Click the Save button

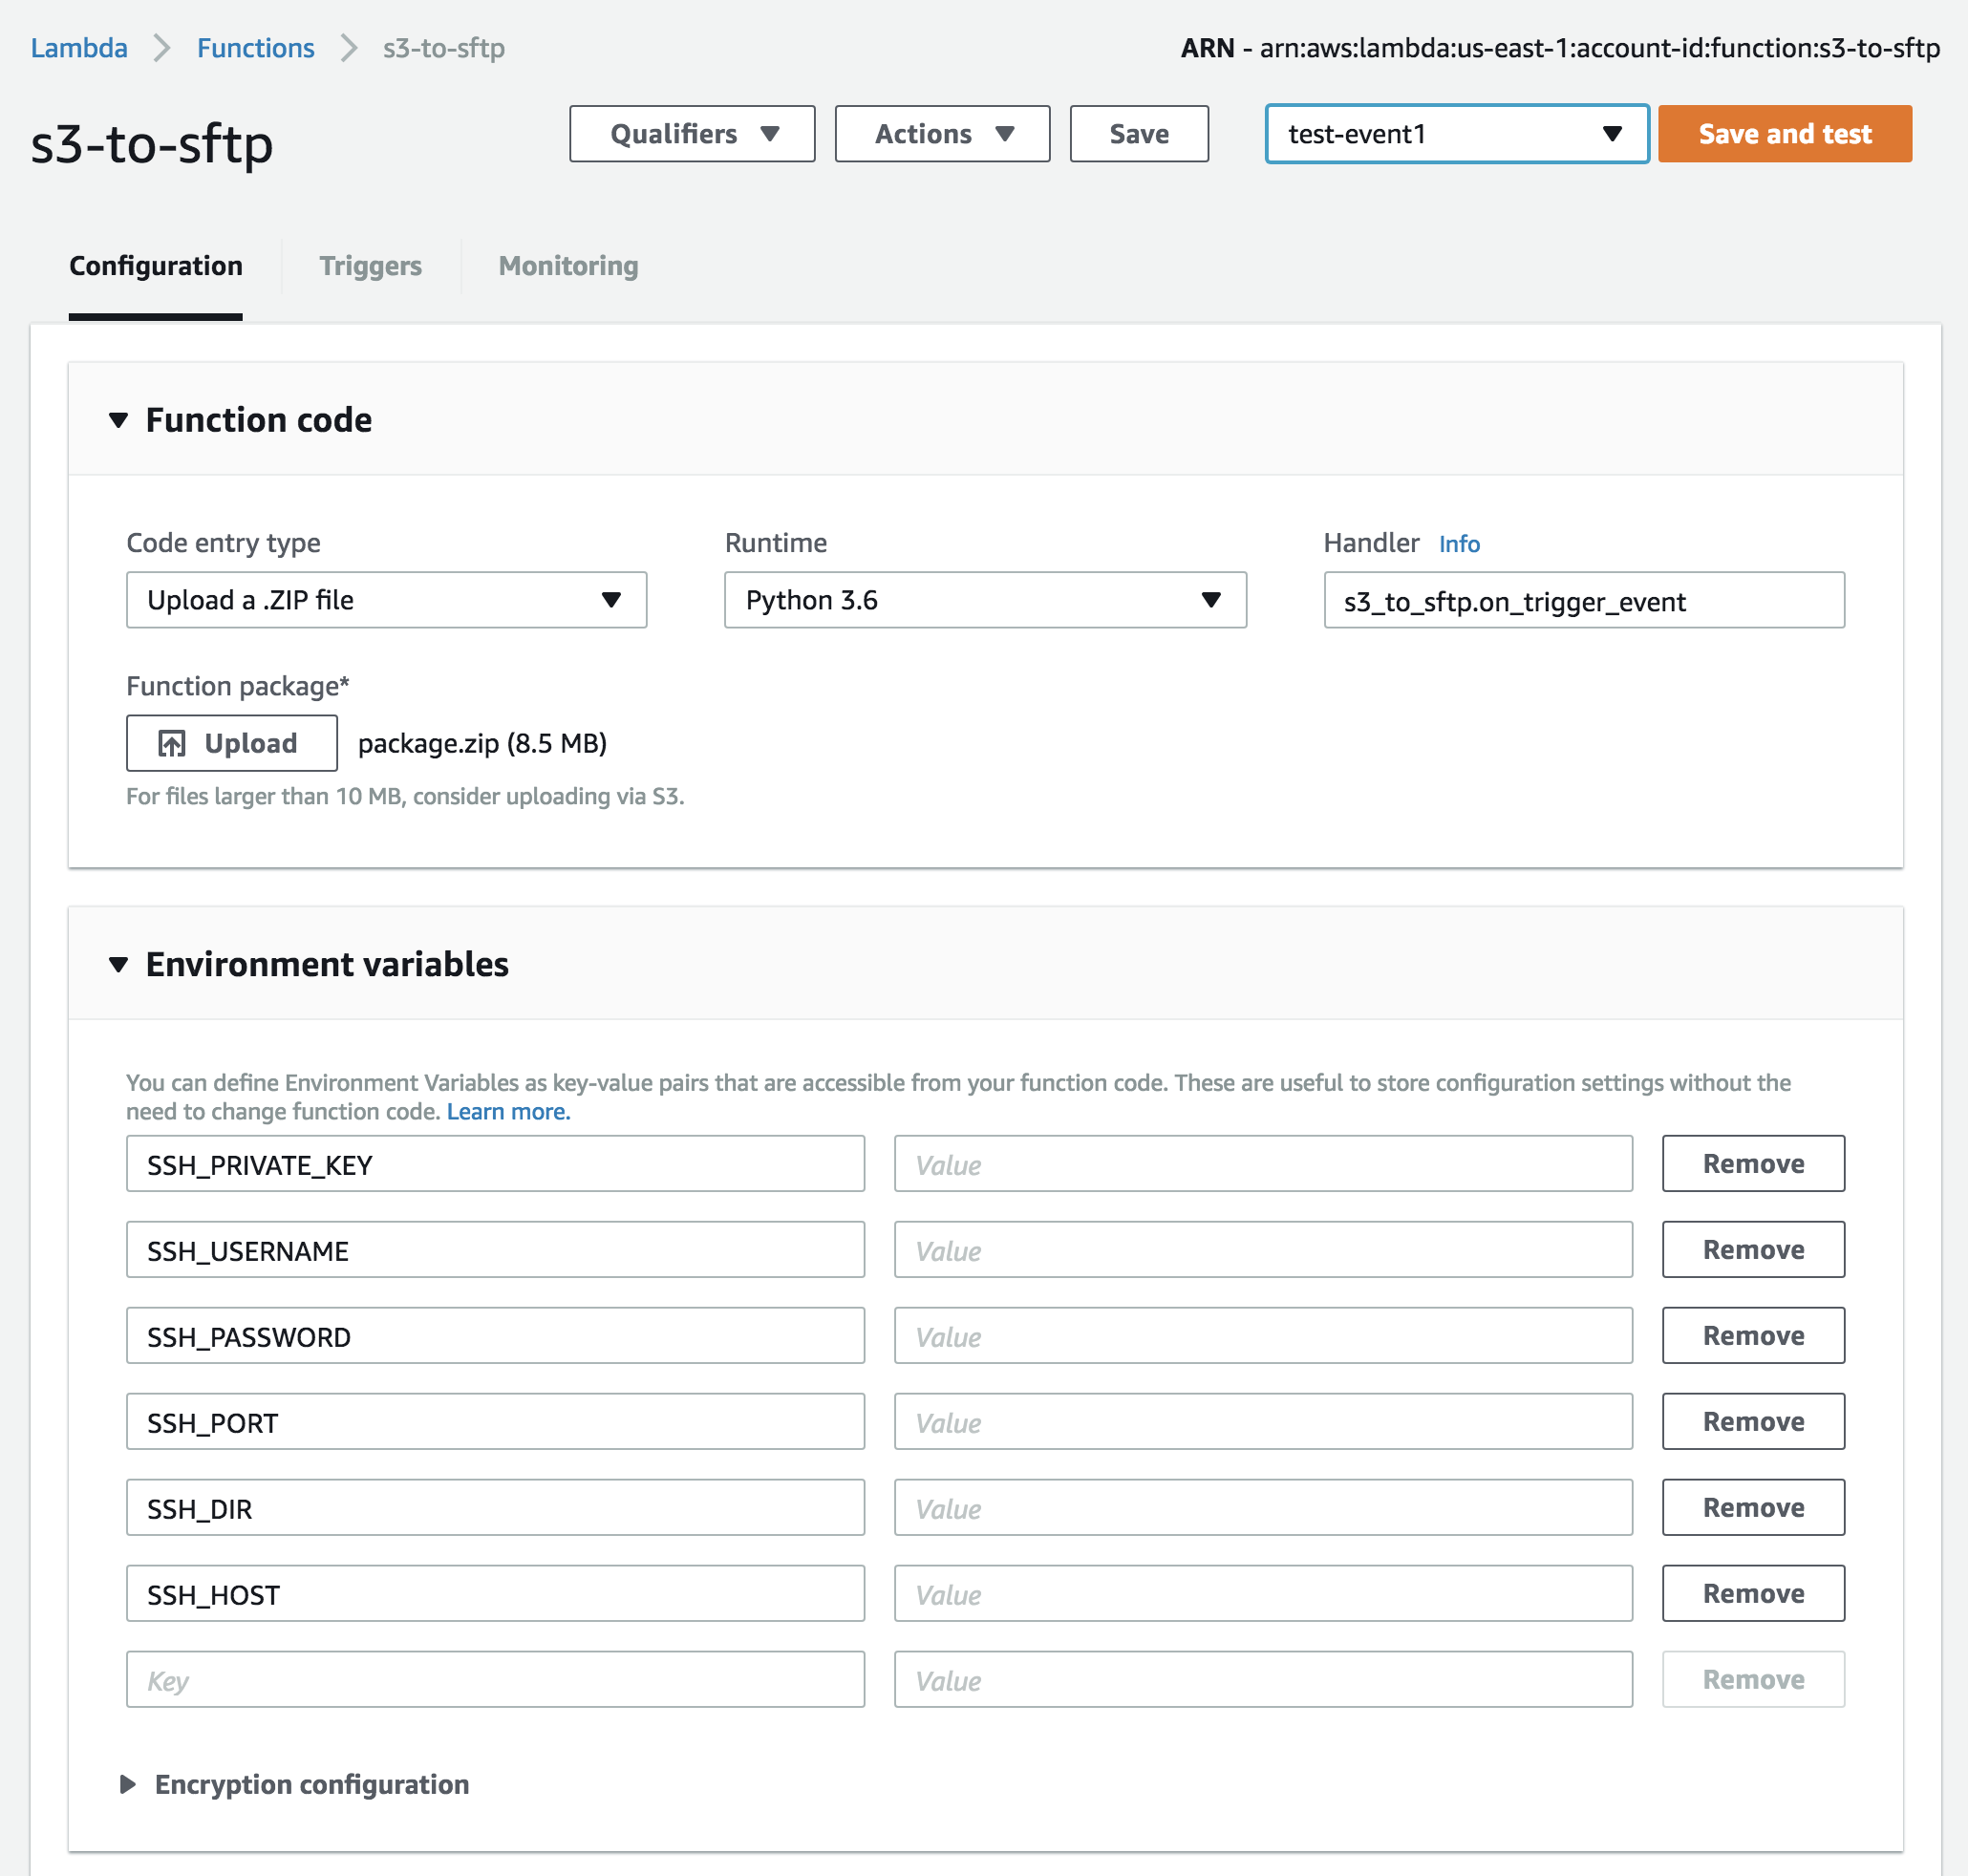(1138, 134)
